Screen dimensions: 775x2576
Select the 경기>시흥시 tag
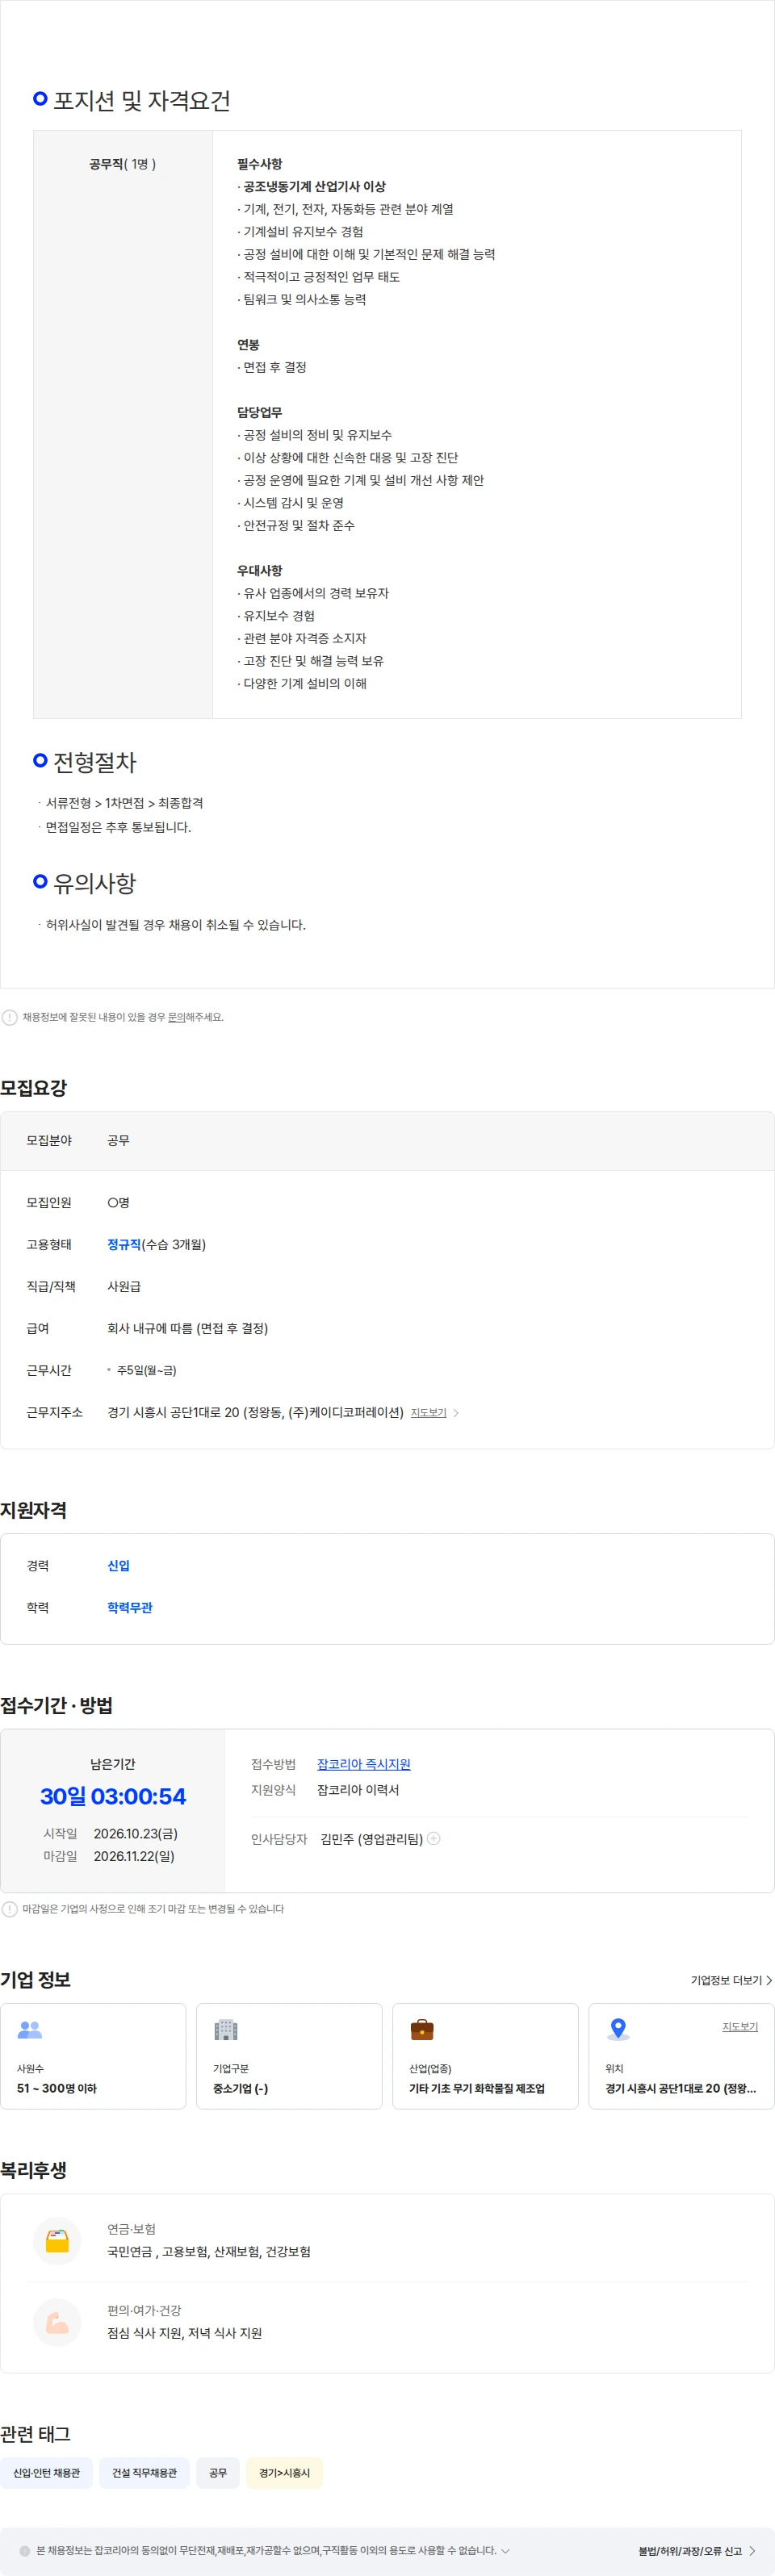284,2472
